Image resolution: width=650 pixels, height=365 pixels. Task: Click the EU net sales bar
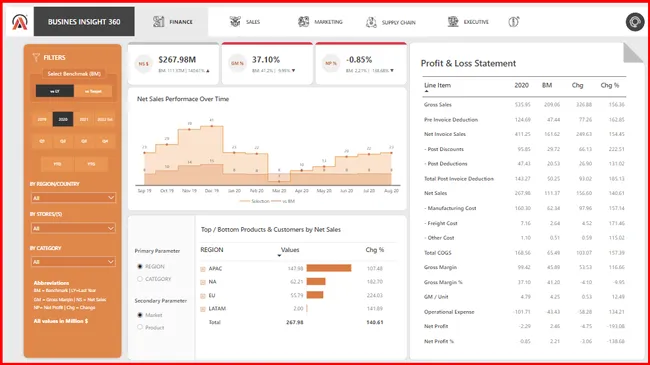point(315,295)
